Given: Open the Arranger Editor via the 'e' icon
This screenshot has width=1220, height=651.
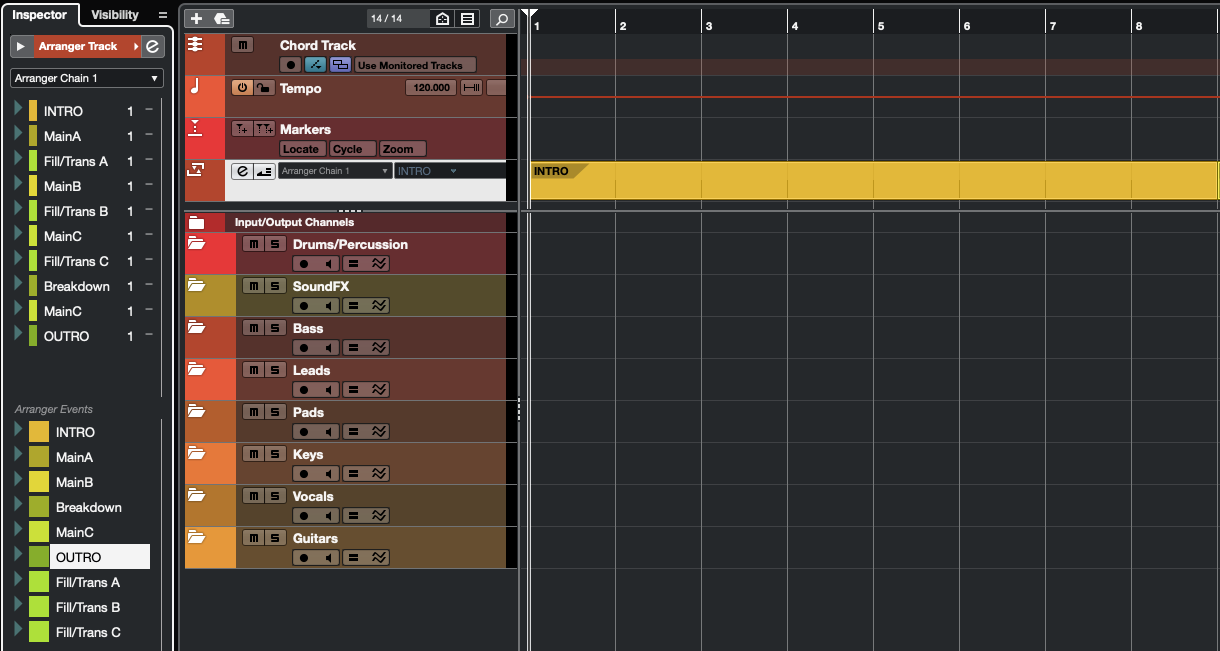Looking at the screenshot, I should point(240,170).
